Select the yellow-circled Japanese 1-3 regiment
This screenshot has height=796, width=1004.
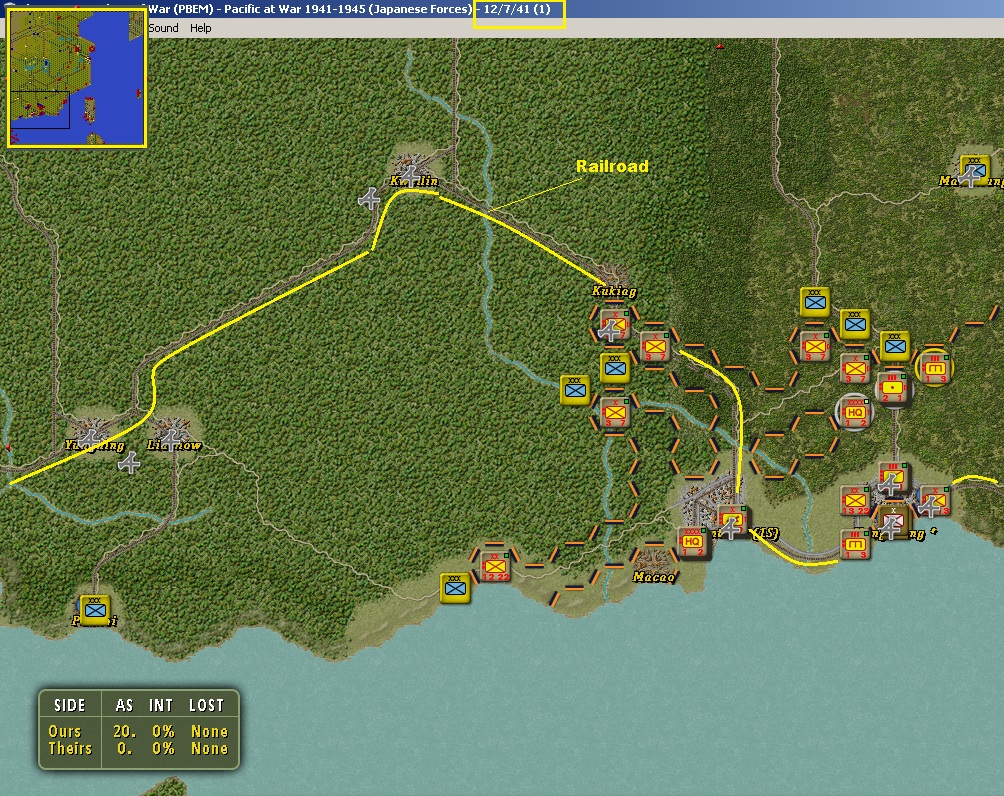point(935,368)
